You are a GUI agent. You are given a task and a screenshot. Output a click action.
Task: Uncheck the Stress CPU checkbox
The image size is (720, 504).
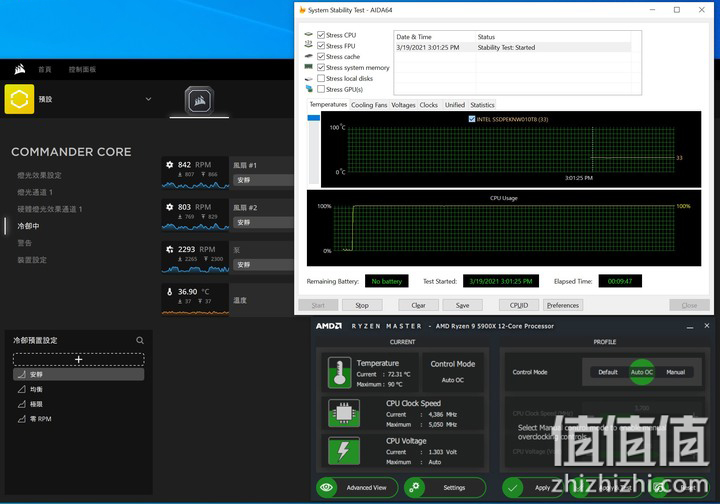[x=321, y=35]
